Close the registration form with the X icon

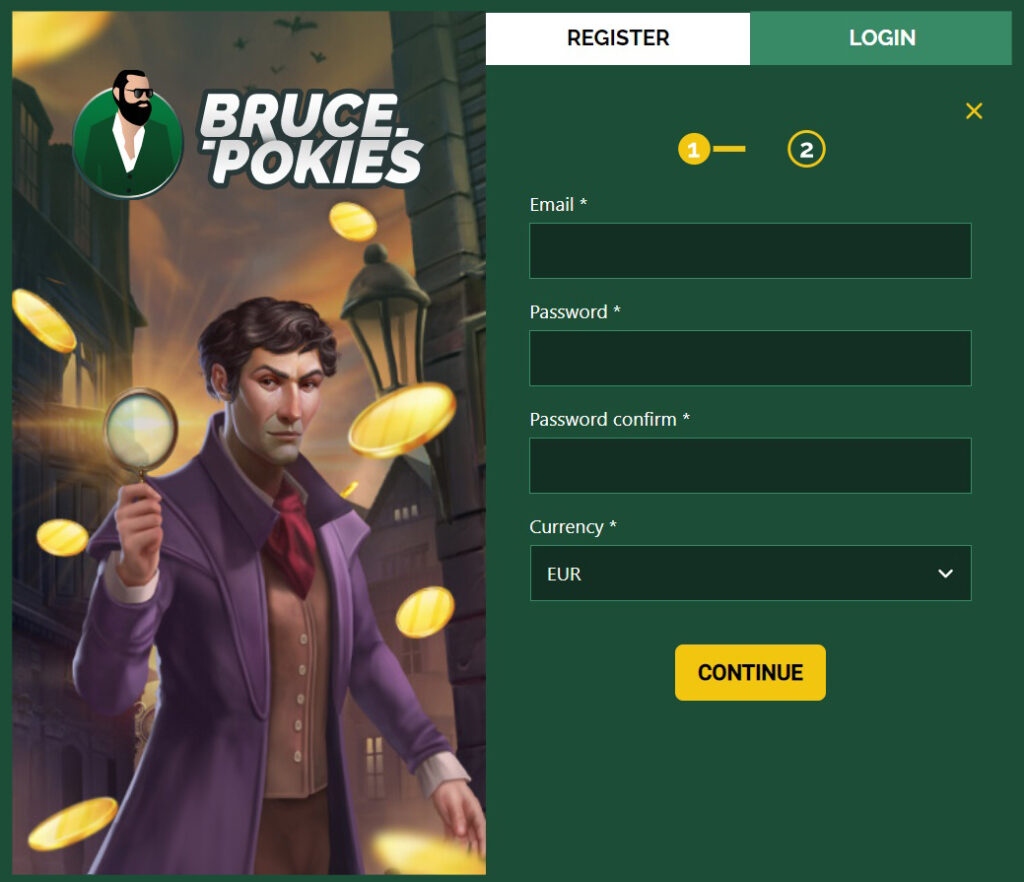(x=974, y=111)
